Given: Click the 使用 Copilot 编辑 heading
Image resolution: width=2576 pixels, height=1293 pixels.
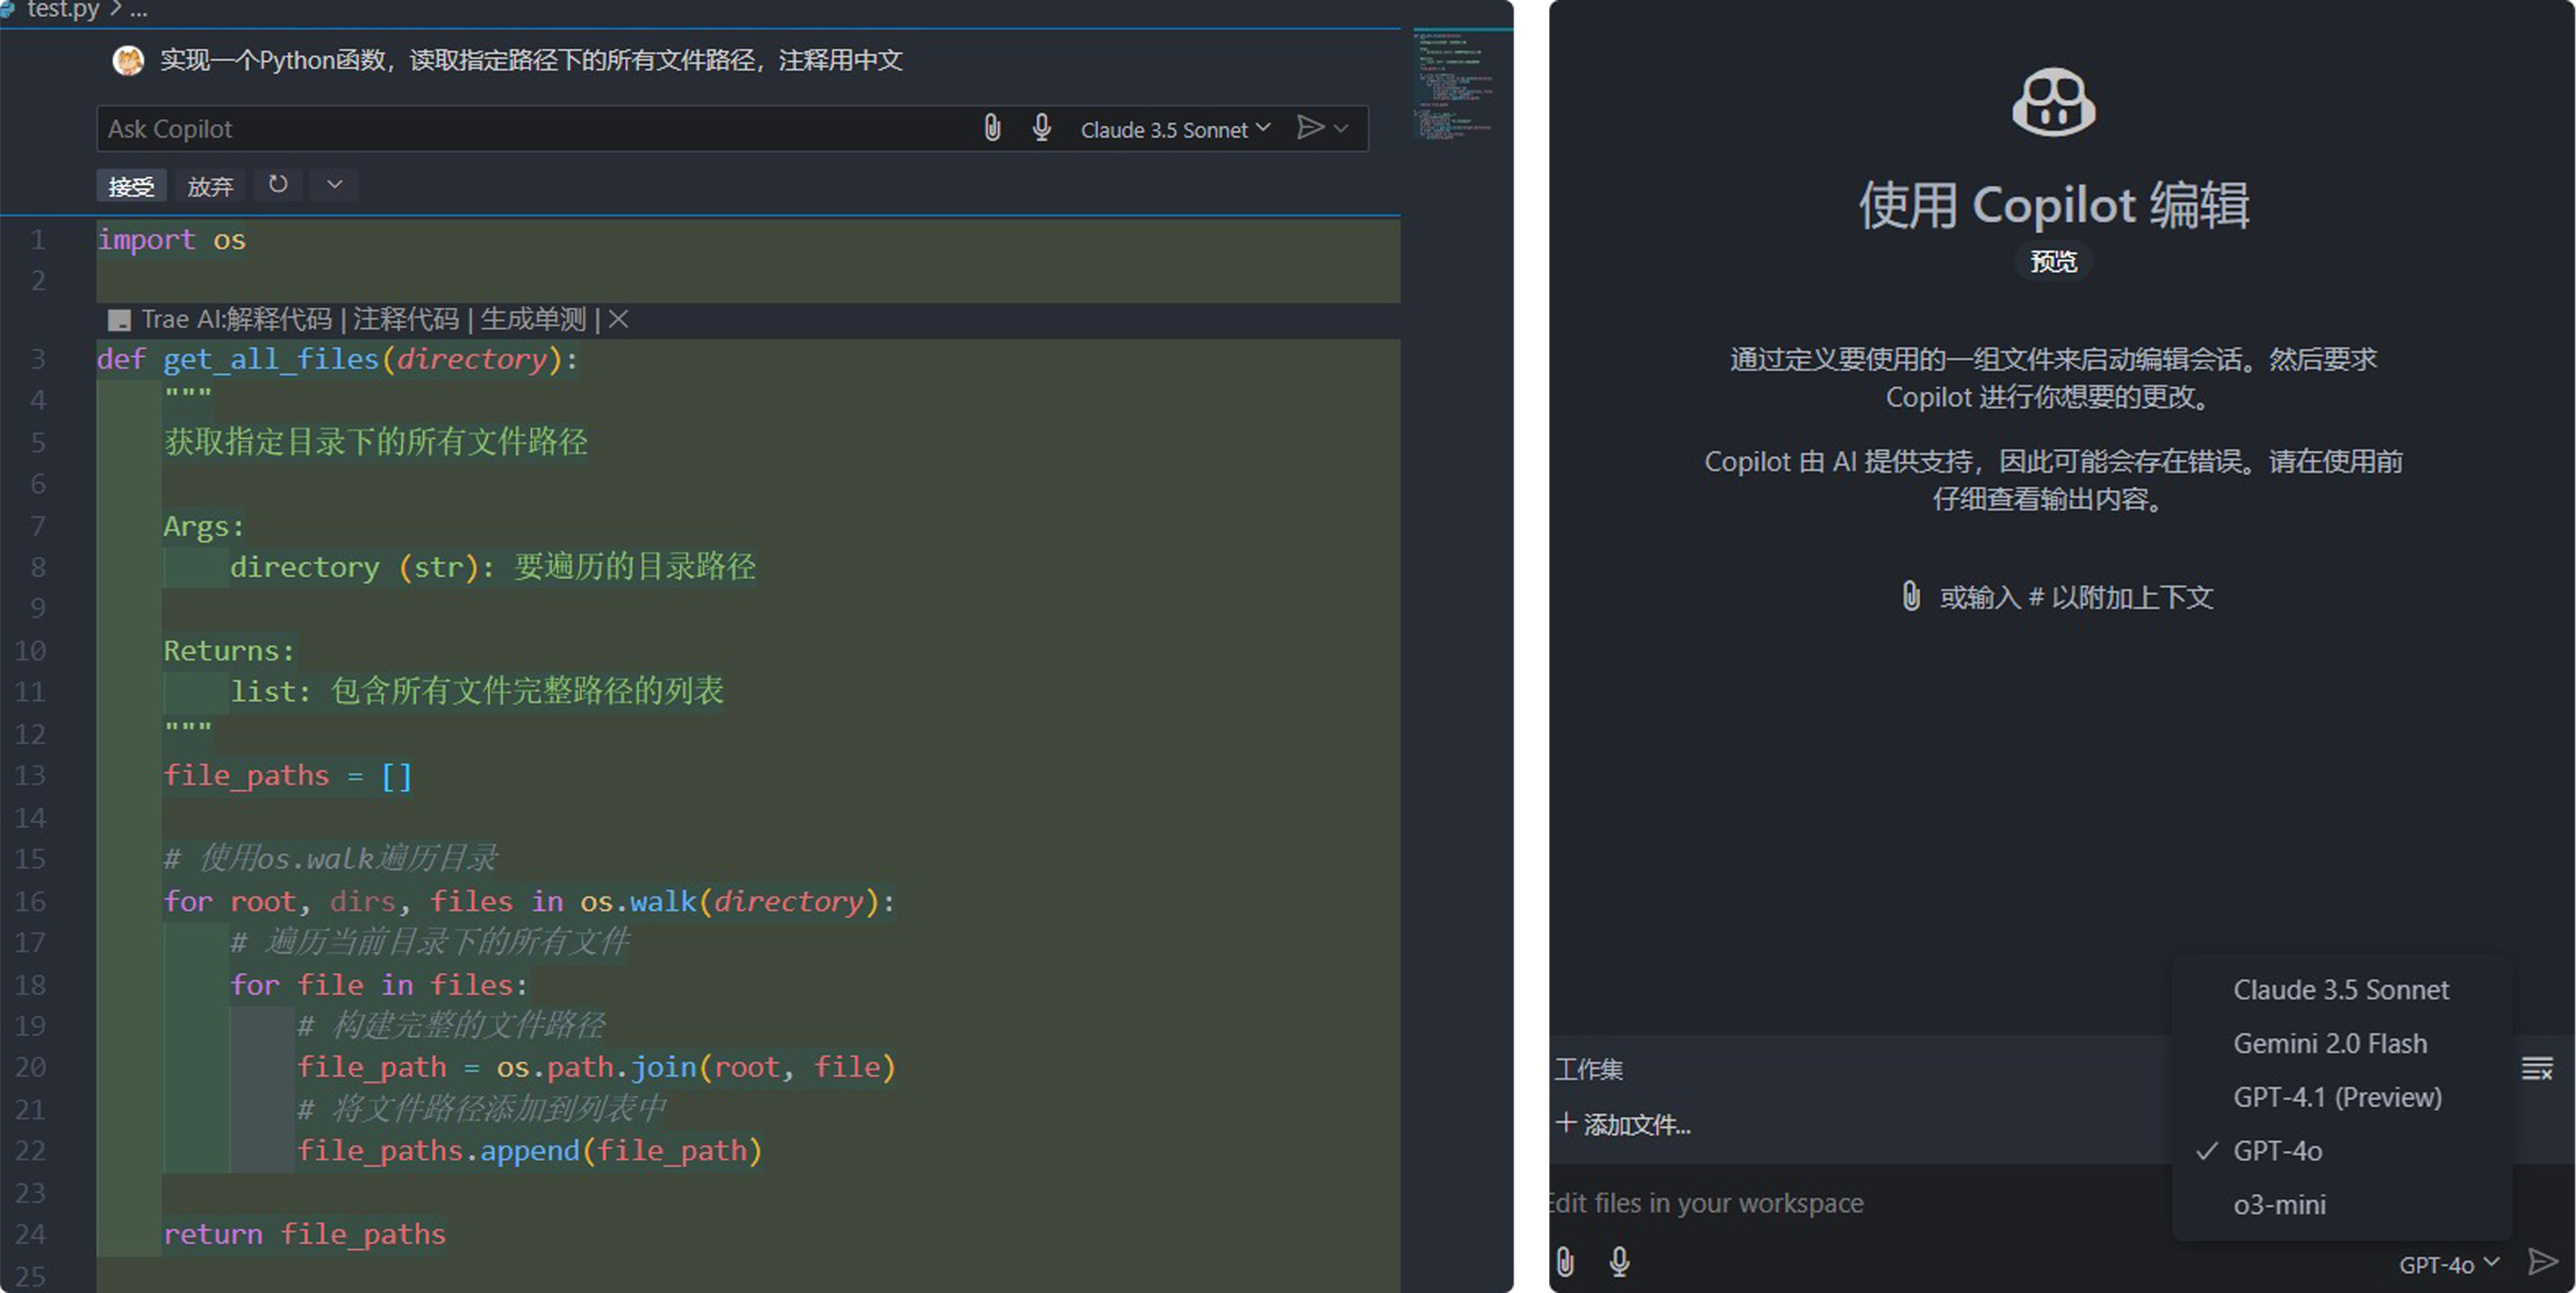Looking at the screenshot, I should point(2054,205).
